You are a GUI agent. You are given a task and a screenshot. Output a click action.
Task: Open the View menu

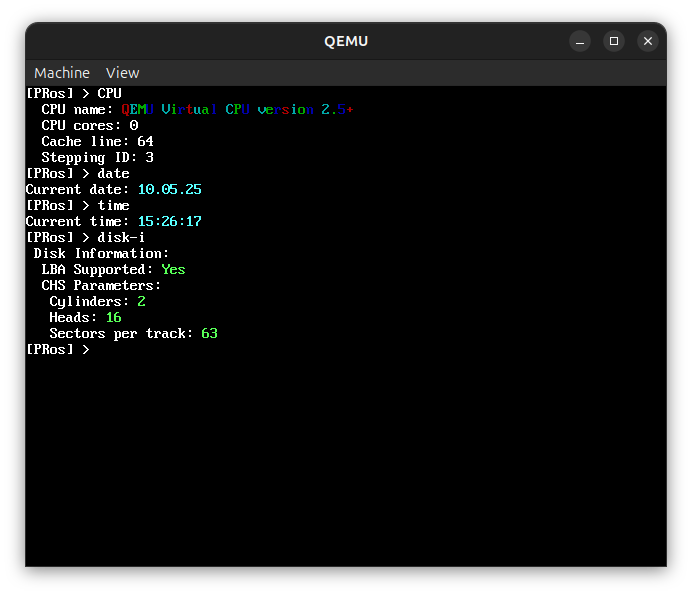coord(122,73)
